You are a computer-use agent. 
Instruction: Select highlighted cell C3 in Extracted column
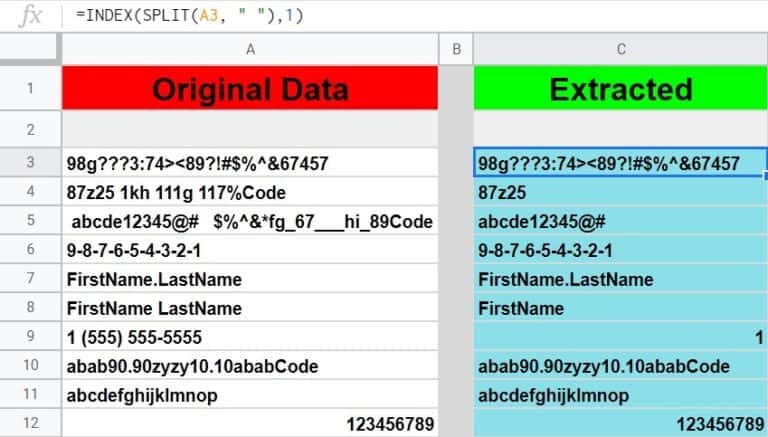coord(621,162)
